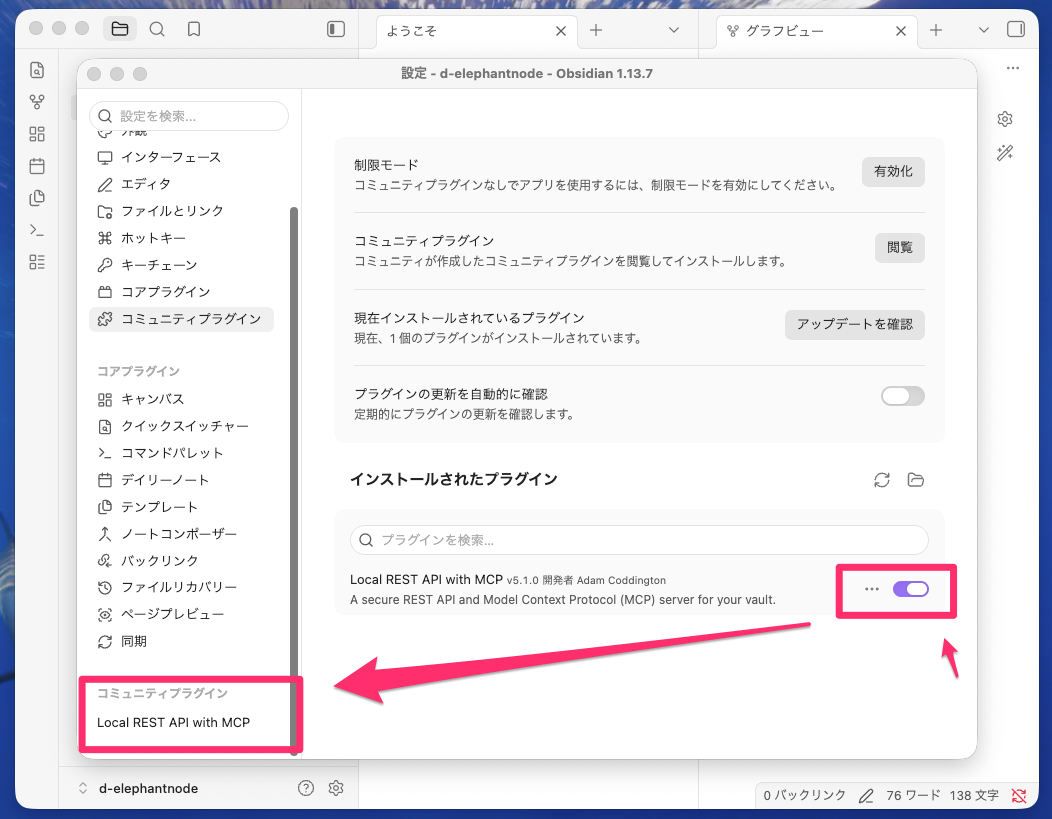This screenshot has width=1052, height=819.
Task: Click the プラグインを検索 search field
Action: (639, 540)
